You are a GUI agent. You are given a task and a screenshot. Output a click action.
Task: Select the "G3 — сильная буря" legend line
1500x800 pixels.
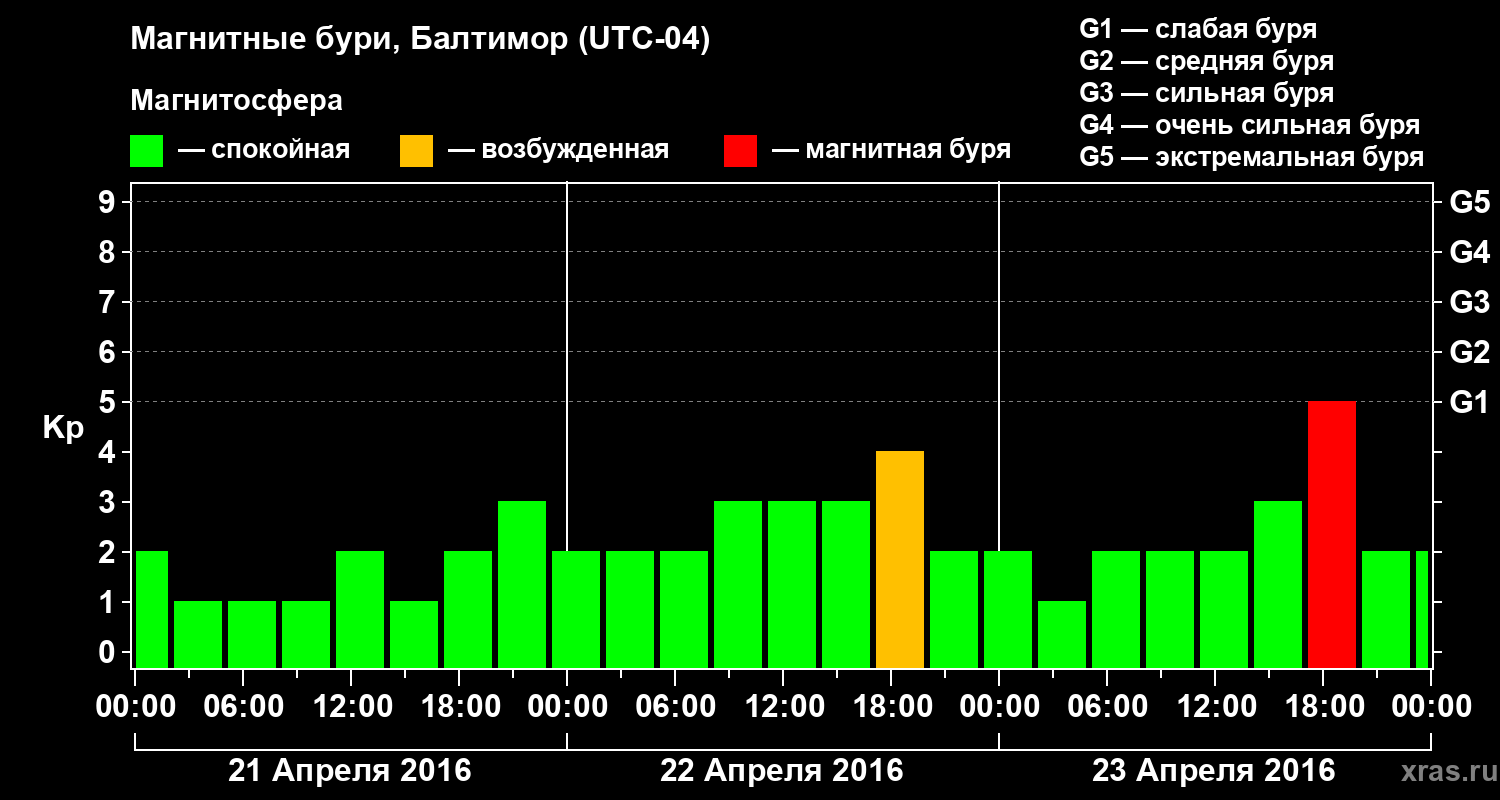1207,93
